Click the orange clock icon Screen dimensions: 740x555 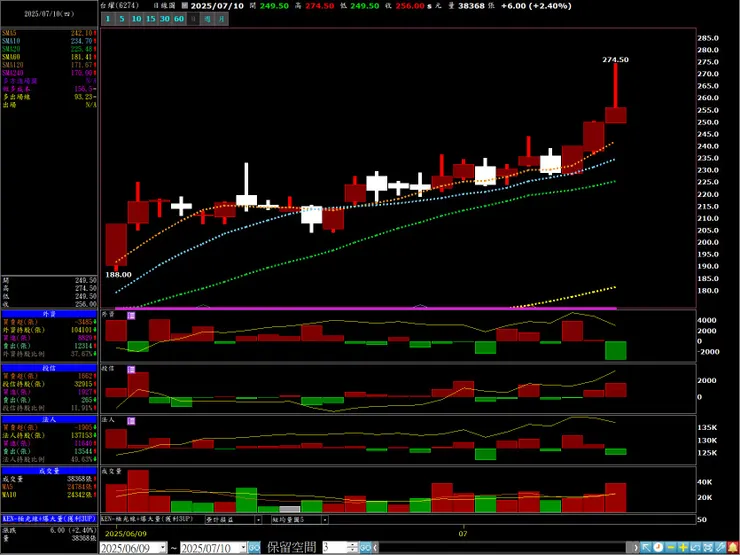658,547
